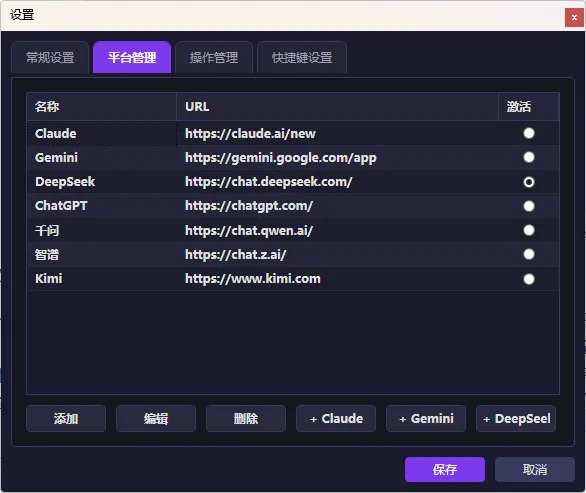Save settings with the 保存 button
Image resolution: width=586 pixels, height=493 pixels.
pos(445,469)
